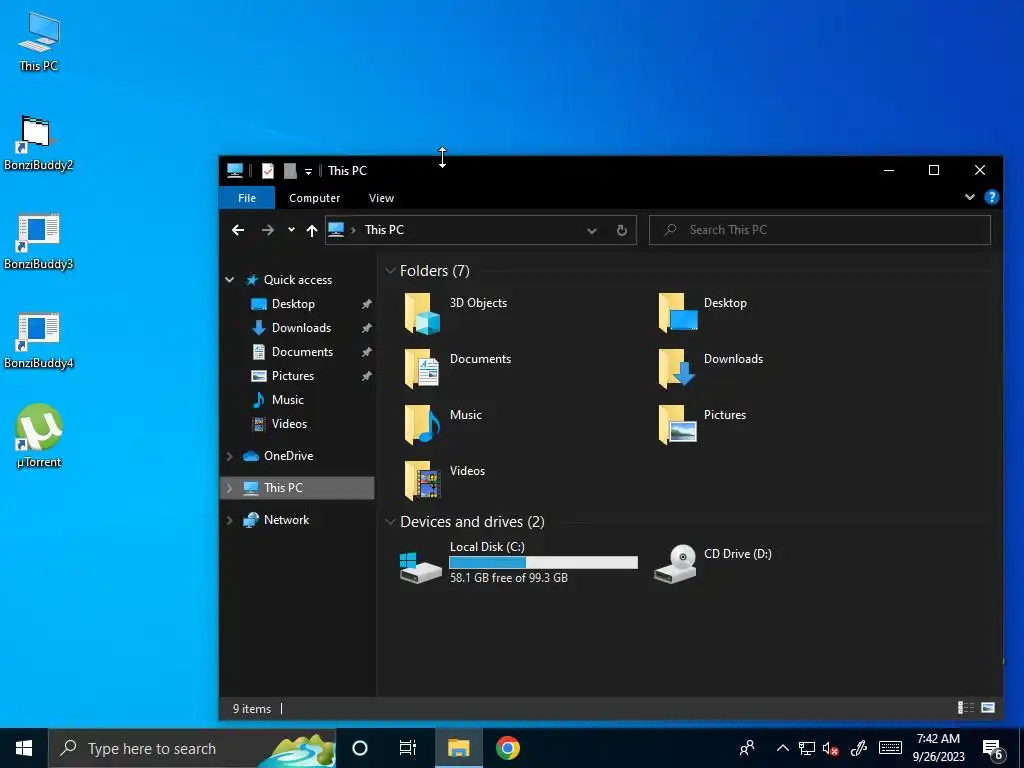Screen dimensions: 1024x768
Task: Collapse the Folders (7) group
Action: click(x=390, y=270)
